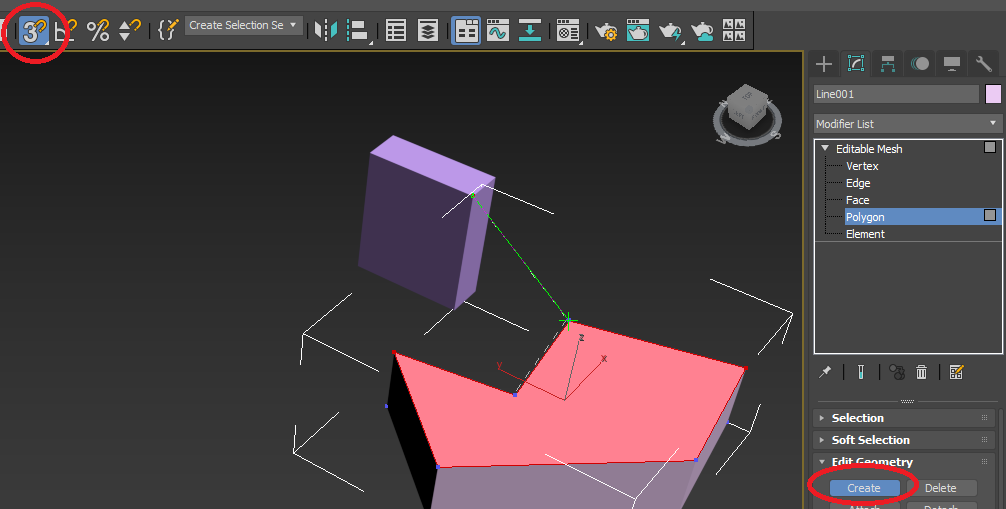Collapse the Editable Mesh stack entry
1006x509 pixels.
[x=825, y=148]
